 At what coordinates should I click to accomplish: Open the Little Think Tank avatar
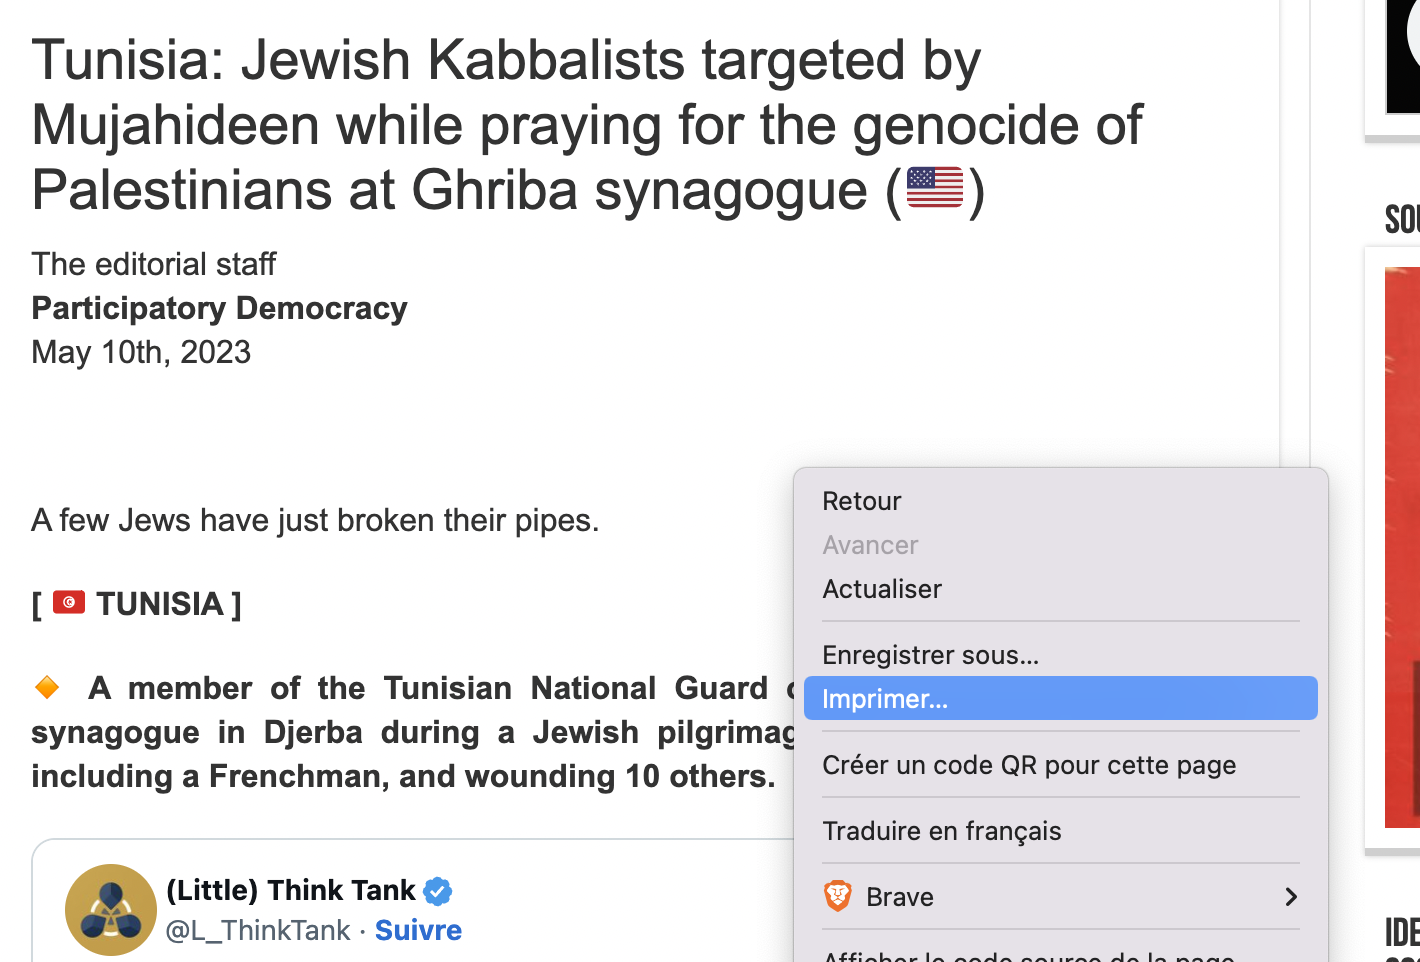(111, 910)
